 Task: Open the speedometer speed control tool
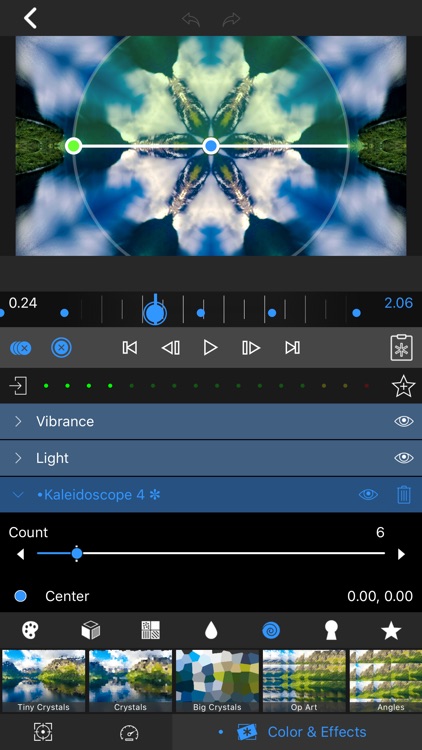point(129,732)
